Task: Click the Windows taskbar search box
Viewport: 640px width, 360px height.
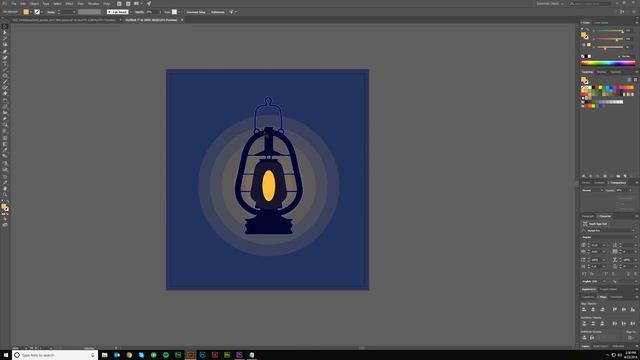Action: [55, 355]
